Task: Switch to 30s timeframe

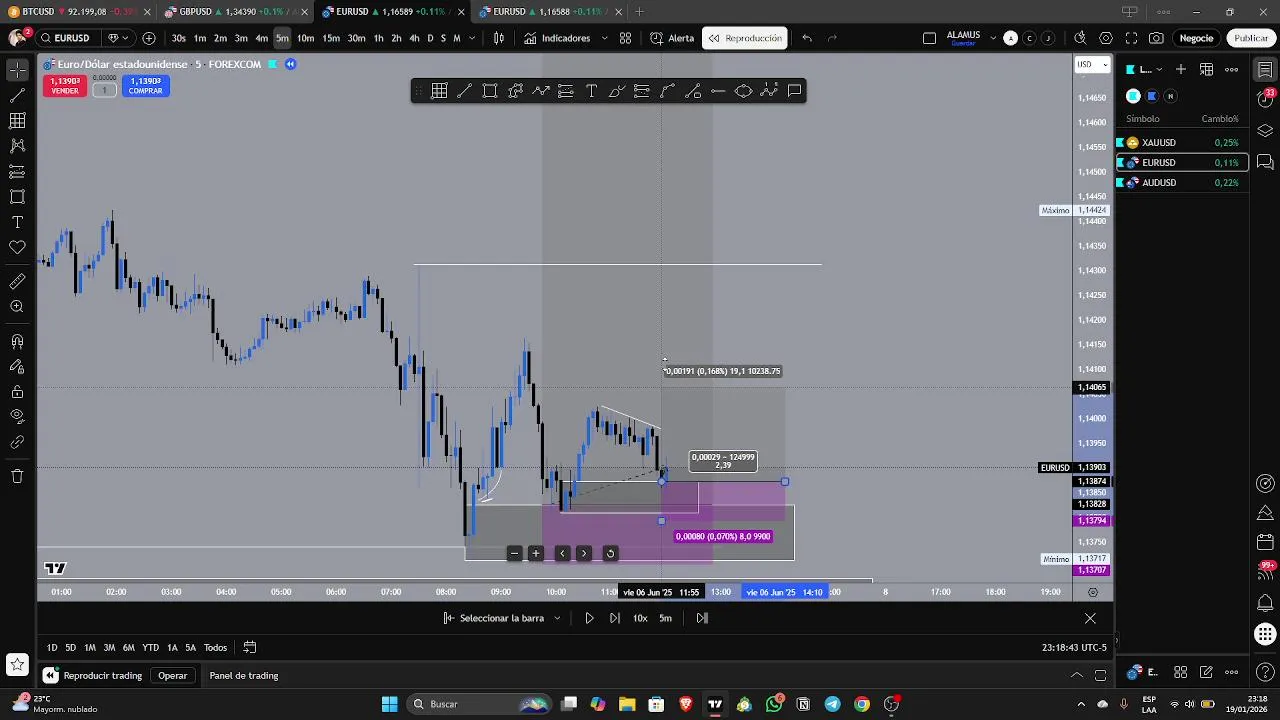Action: 178,38
